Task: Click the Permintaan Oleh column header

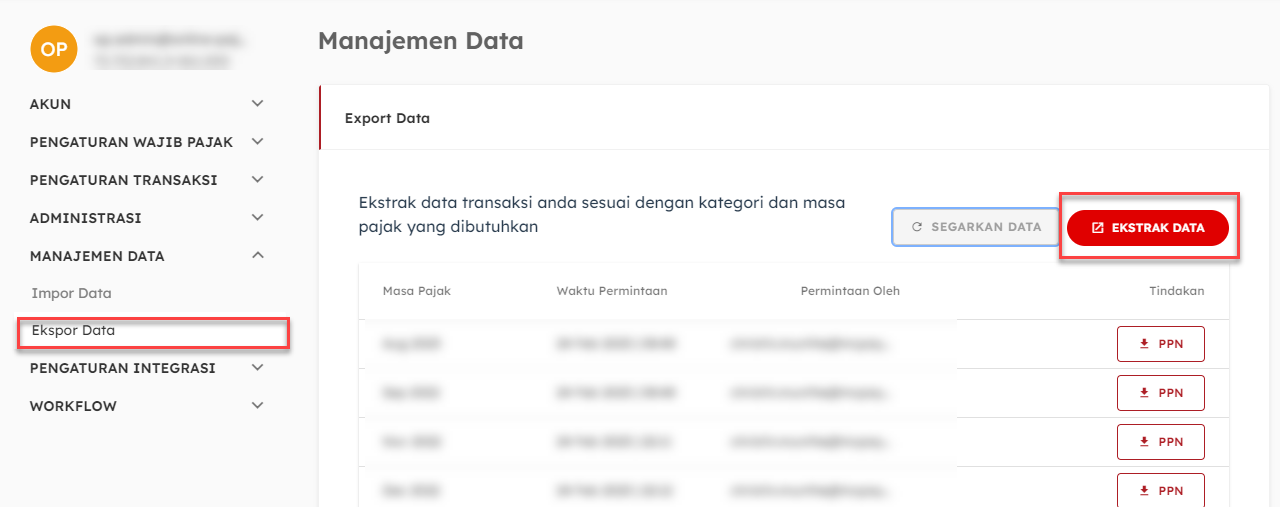Action: pyautogui.click(x=850, y=291)
